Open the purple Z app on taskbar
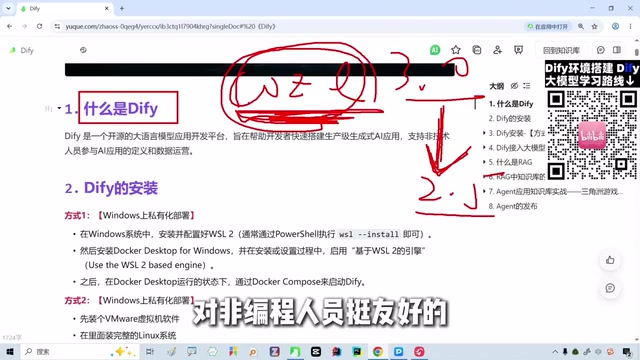 tap(275, 351)
